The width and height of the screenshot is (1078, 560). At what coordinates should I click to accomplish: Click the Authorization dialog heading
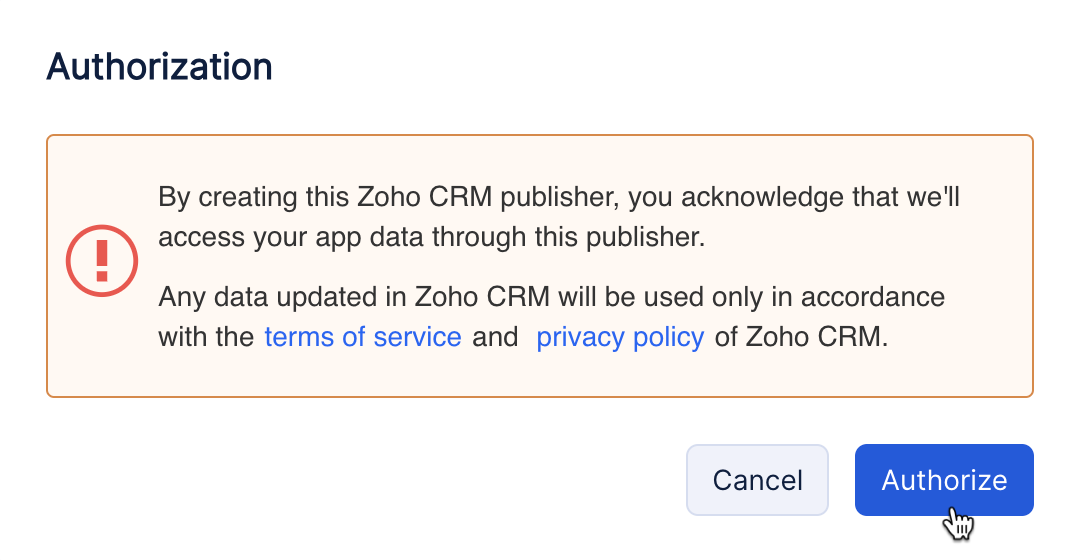click(x=160, y=67)
